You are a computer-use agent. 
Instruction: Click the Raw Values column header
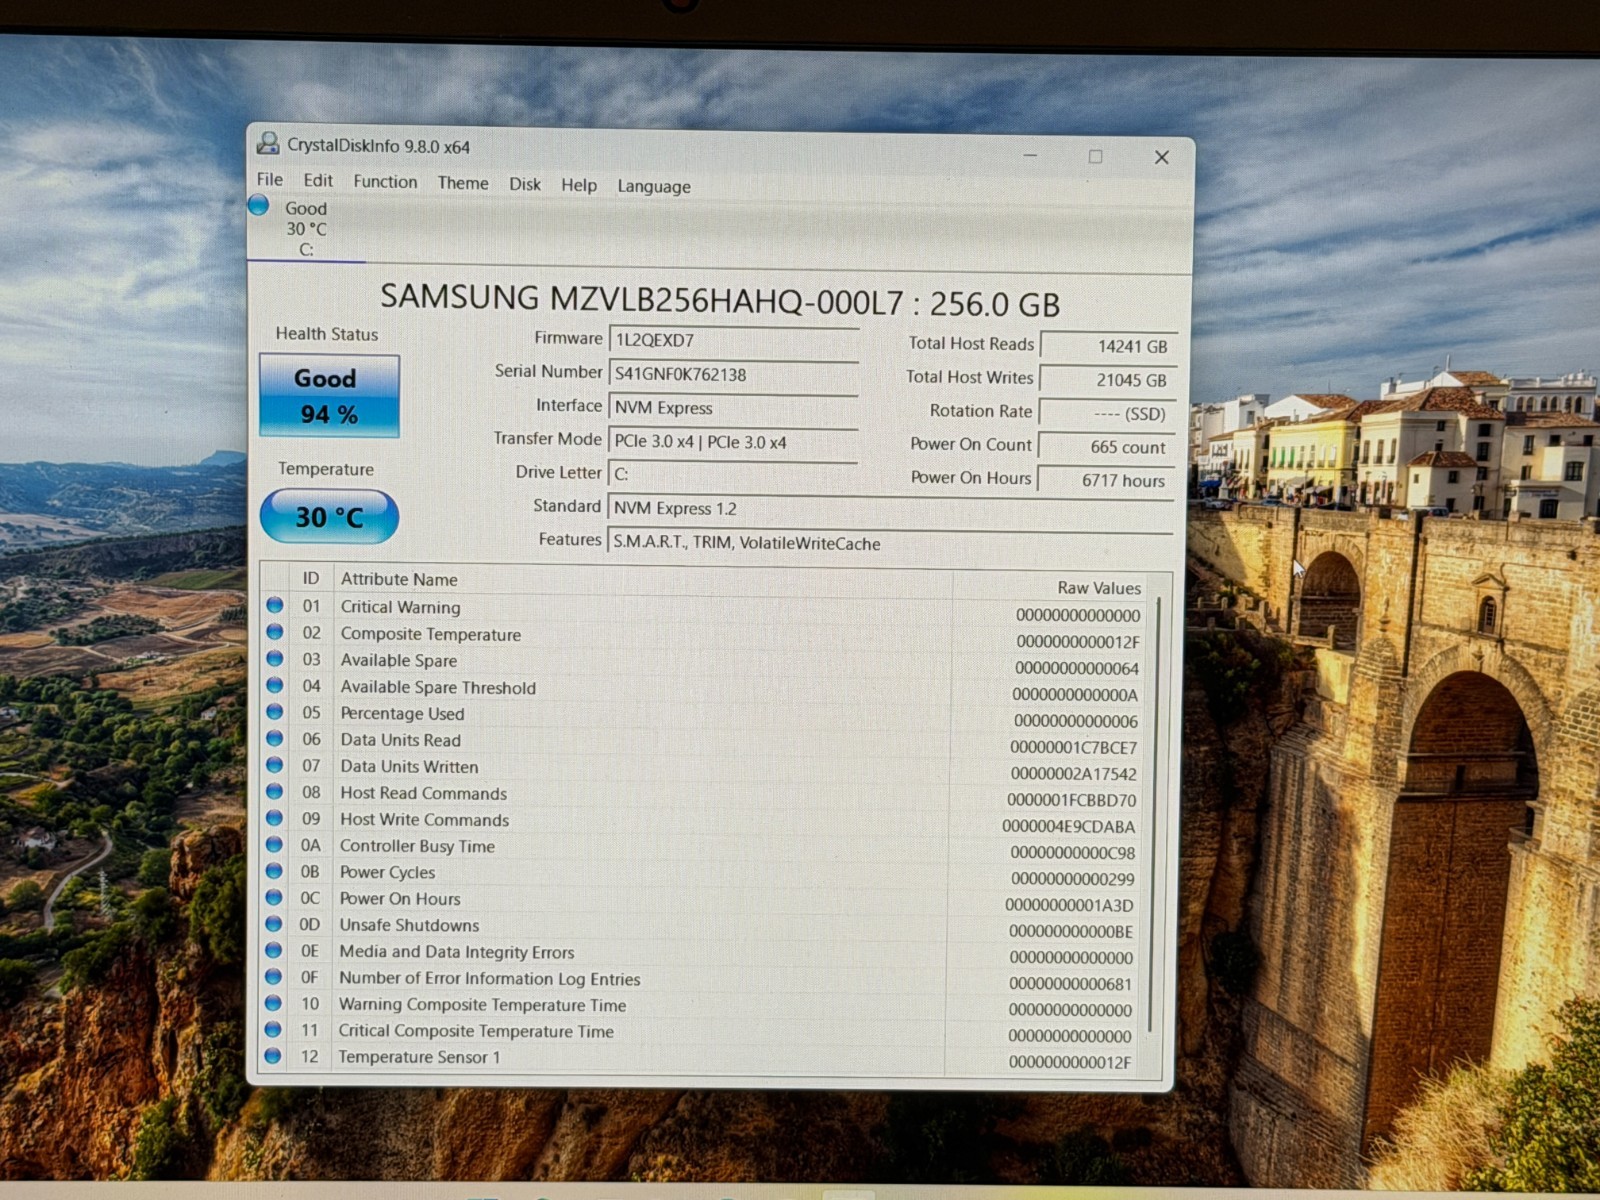click(x=1099, y=588)
